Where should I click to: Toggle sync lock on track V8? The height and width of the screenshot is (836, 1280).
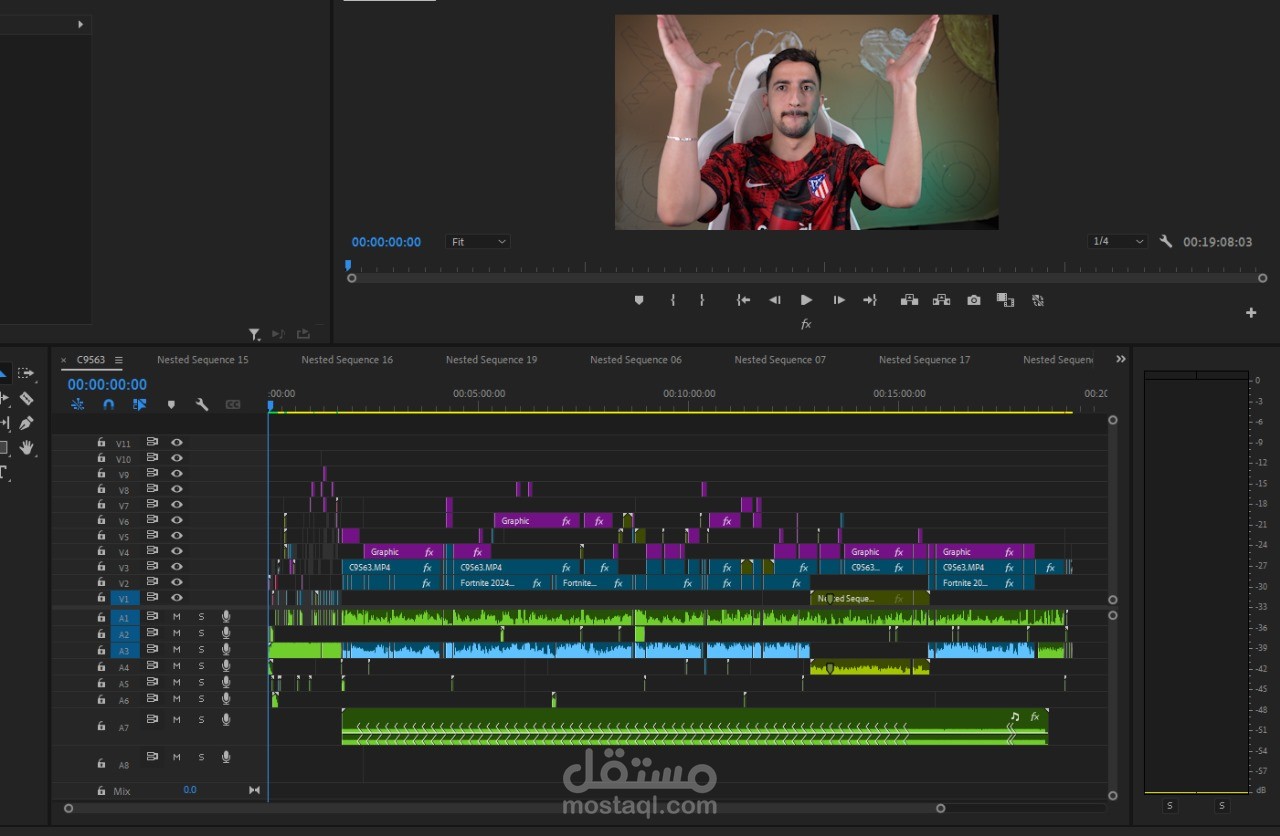152,489
